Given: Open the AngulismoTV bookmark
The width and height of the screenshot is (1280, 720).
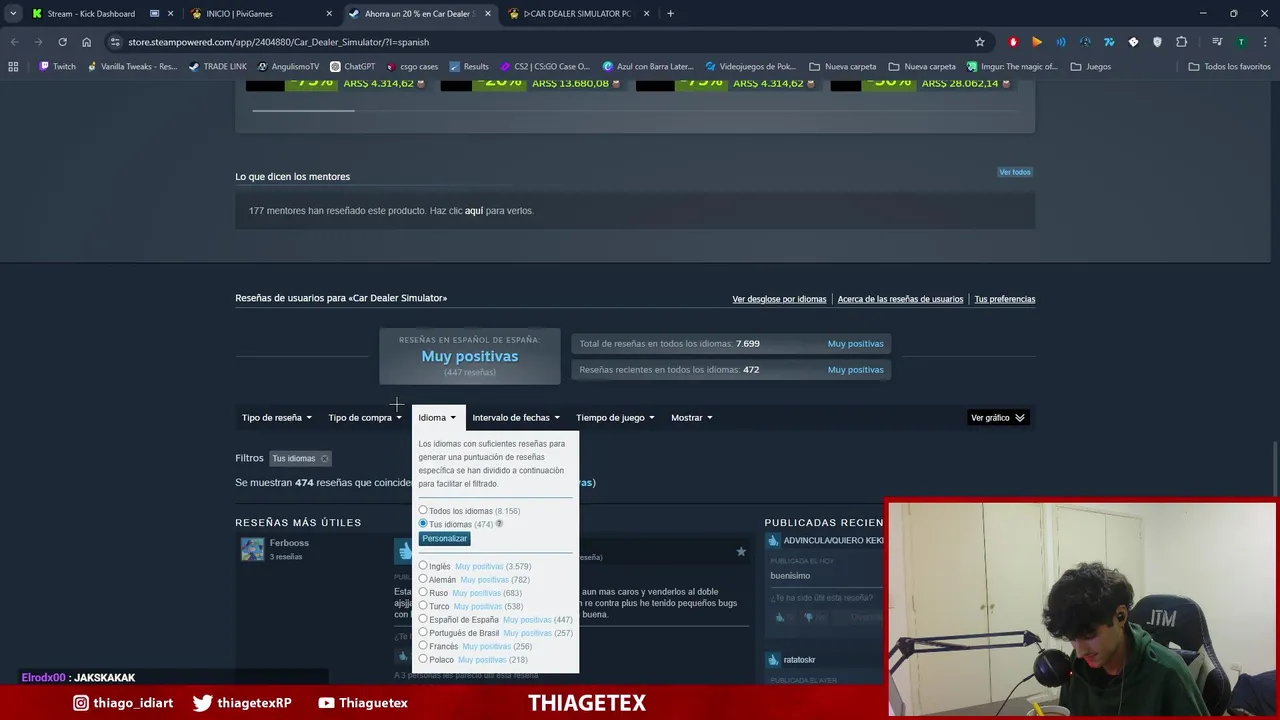Looking at the screenshot, I should (x=288, y=67).
